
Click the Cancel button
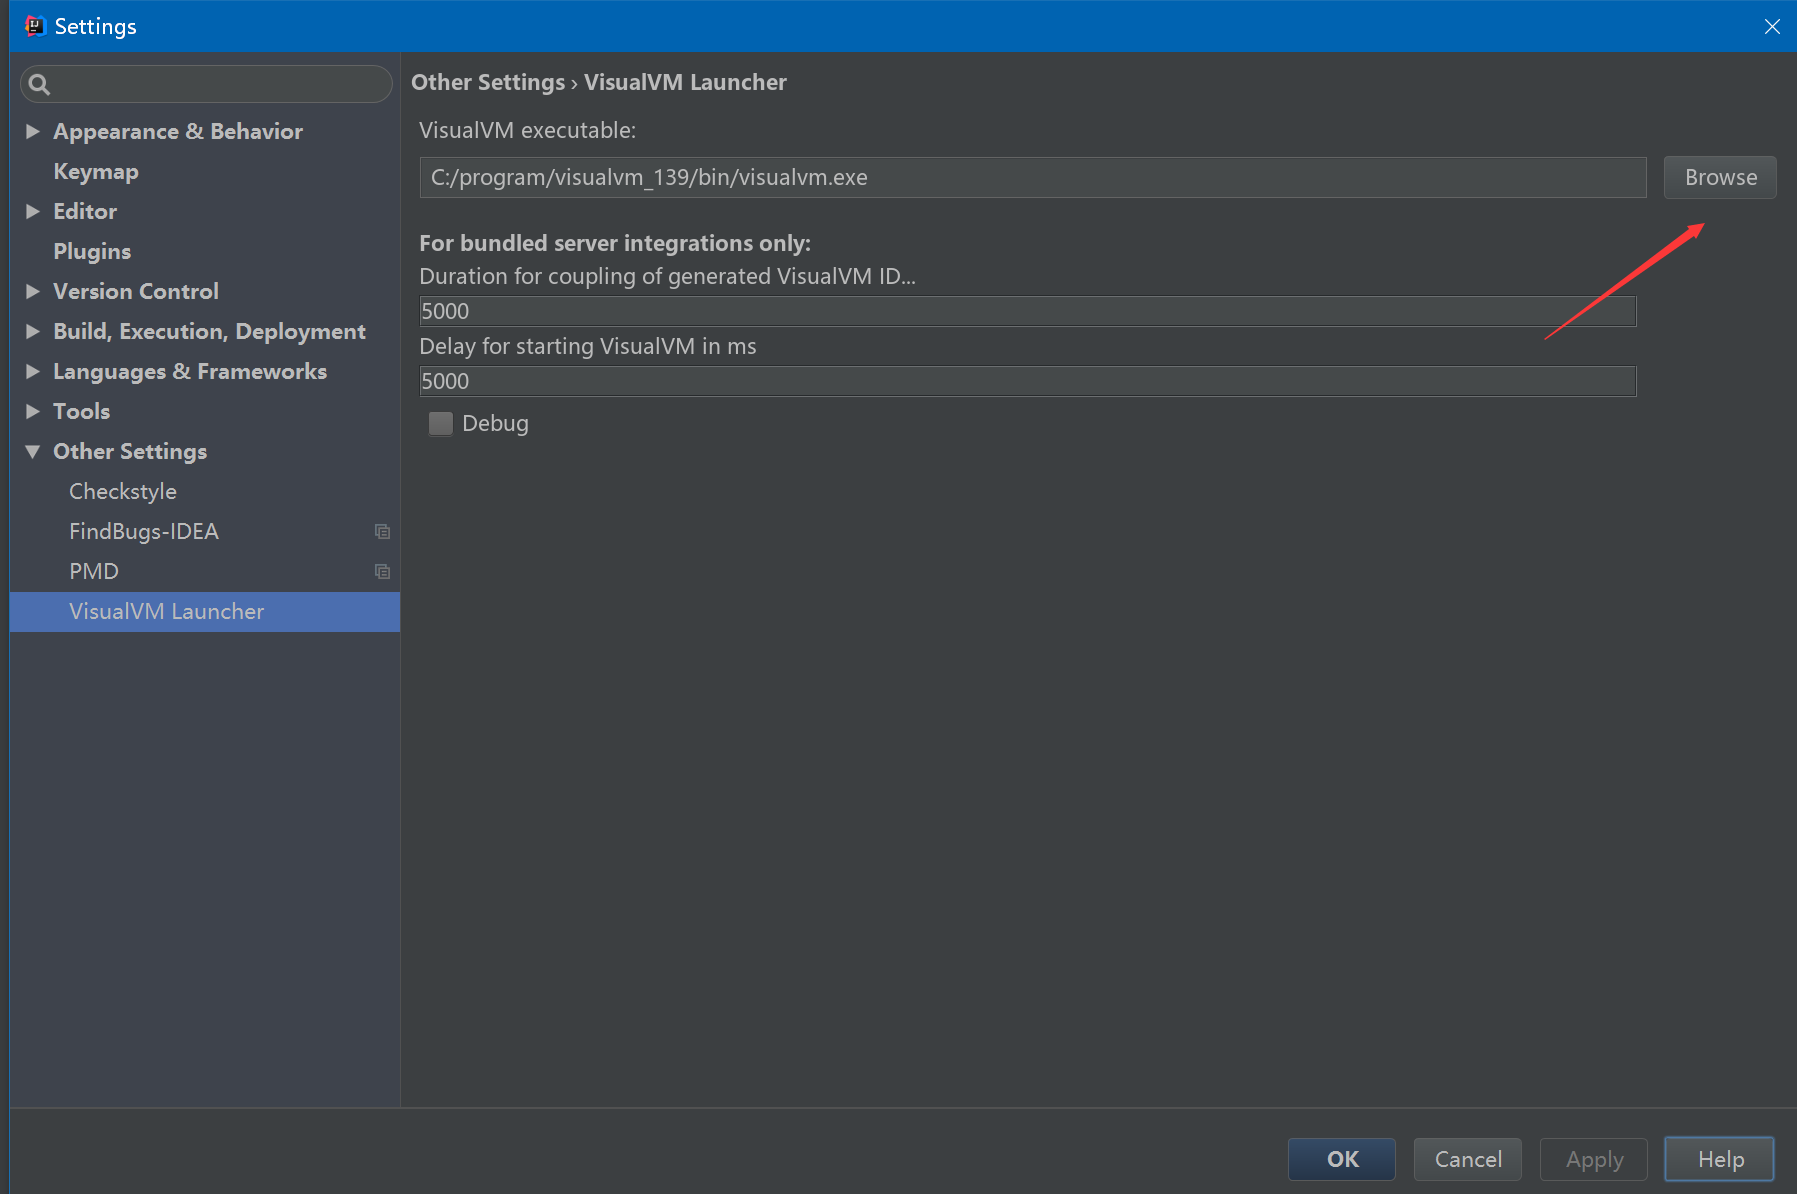1468,1159
